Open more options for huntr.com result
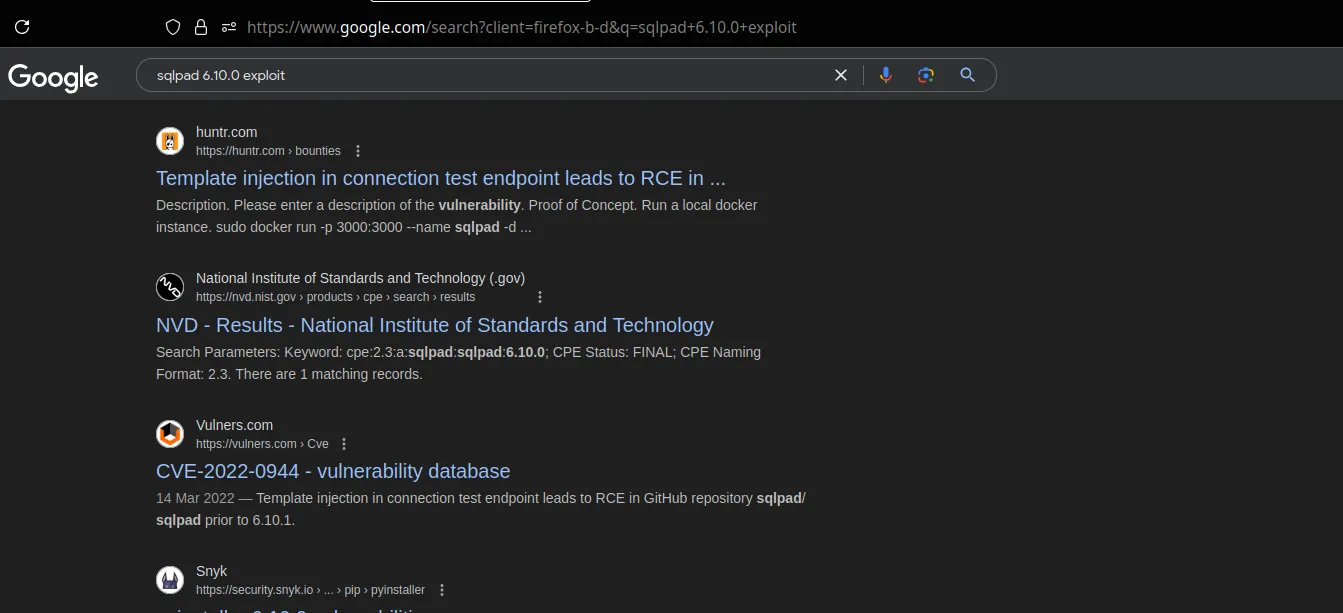This screenshot has width=1343, height=613. (358, 151)
